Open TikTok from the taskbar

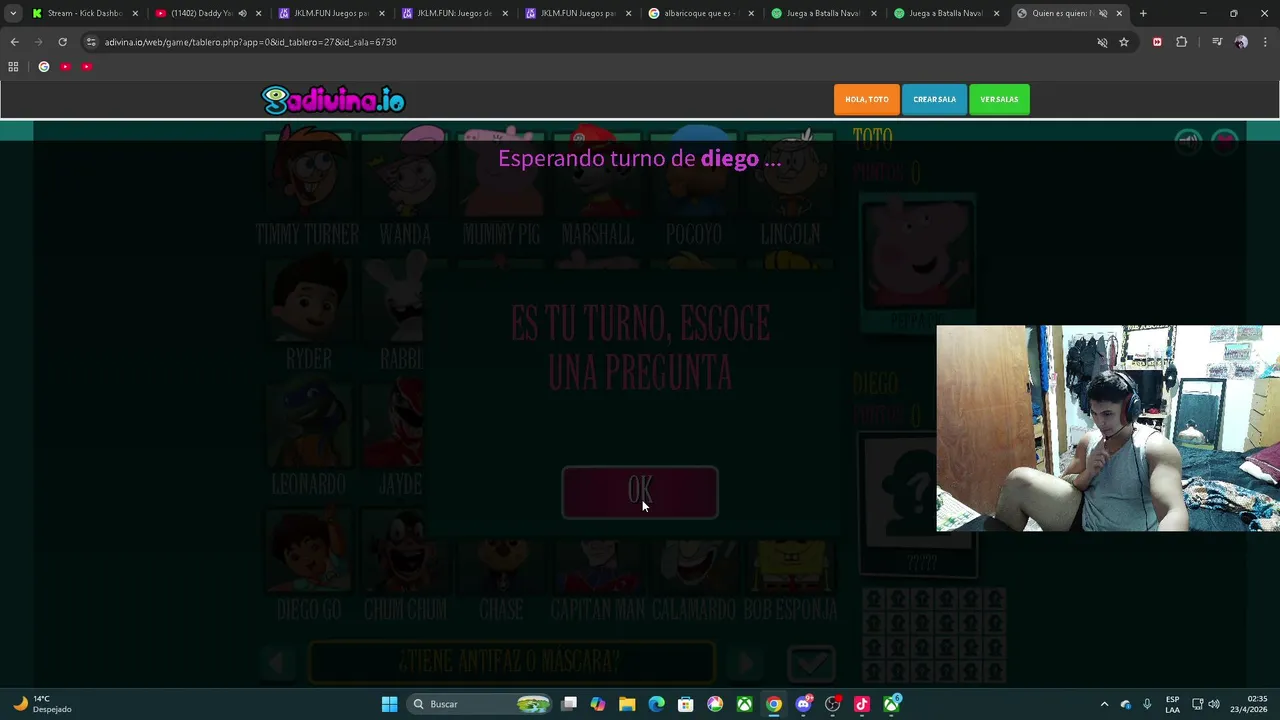862,704
